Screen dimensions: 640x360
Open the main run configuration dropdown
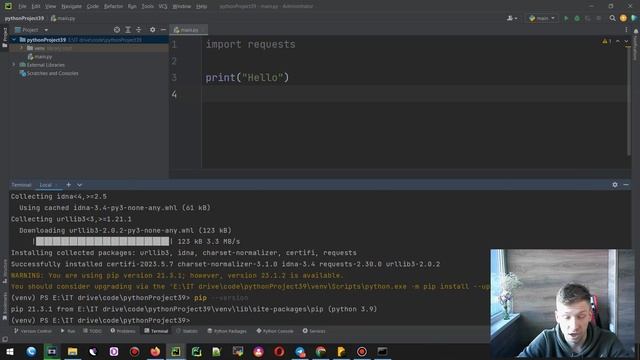tap(542, 18)
